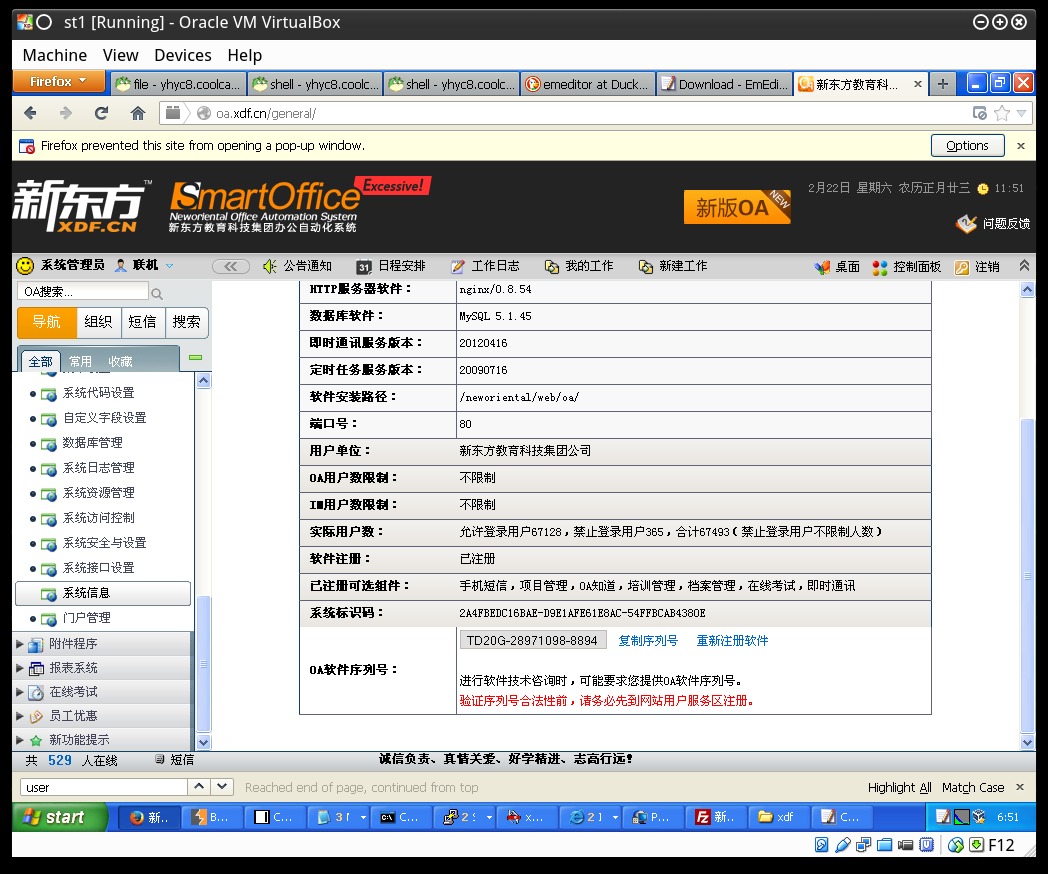Switch to the 搜索 sidebar tab
Image resolution: width=1048 pixels, height=874 pixels.
pyautogui.click(x=186, y=322)
